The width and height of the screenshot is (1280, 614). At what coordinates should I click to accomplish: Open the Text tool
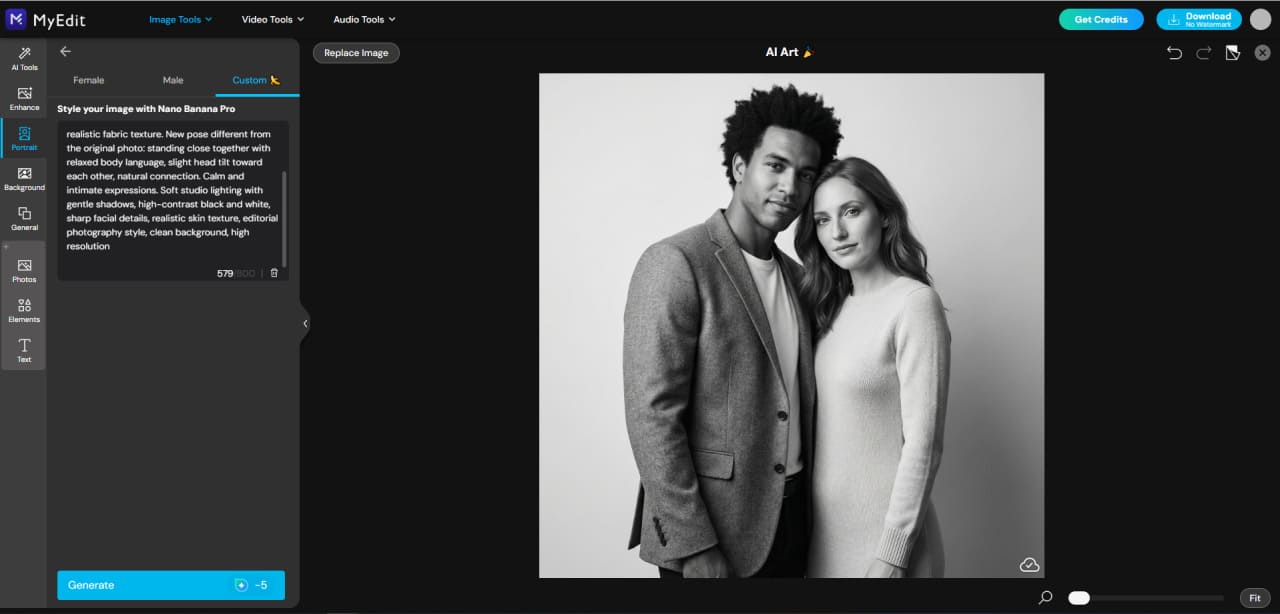coord(24,351)
